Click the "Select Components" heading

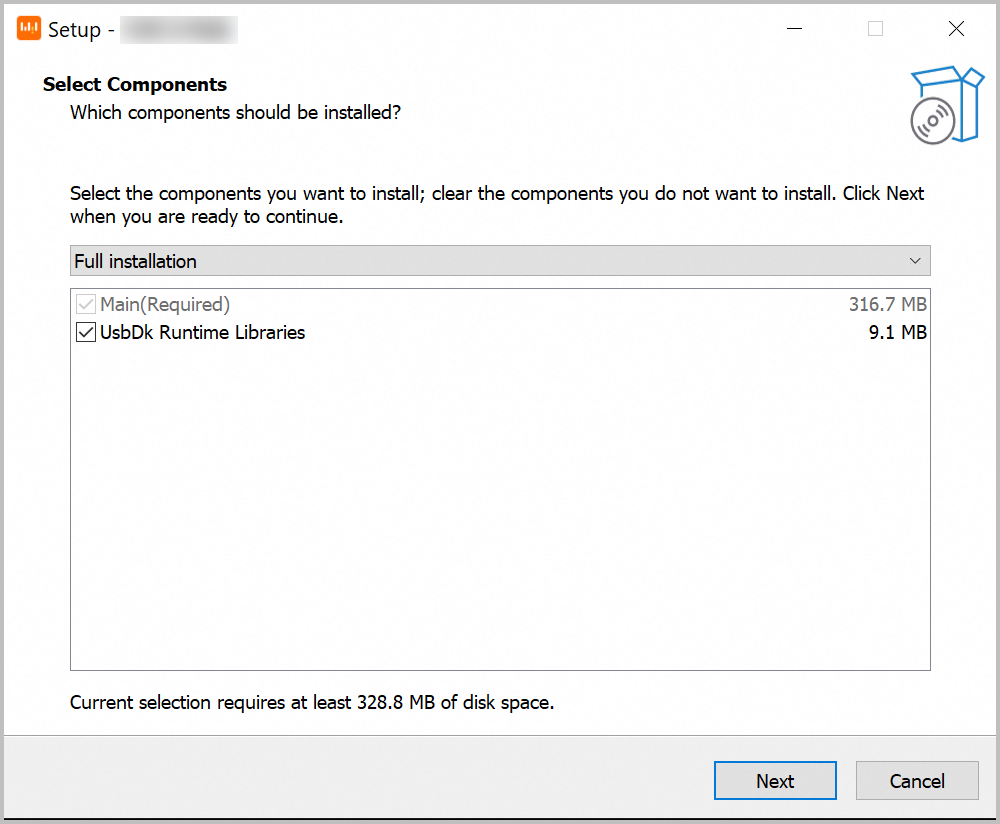pyautogui.click(x=135, y=84)
